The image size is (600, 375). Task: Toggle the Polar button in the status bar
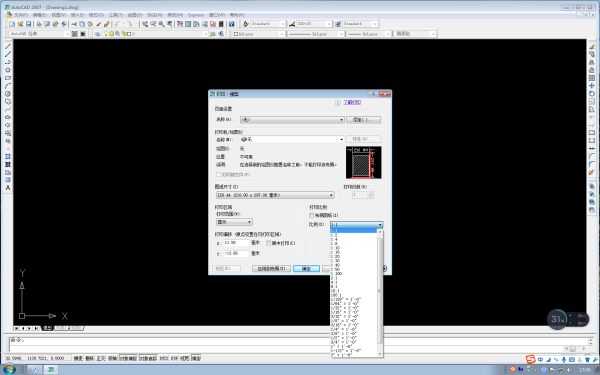coord(112,359)
